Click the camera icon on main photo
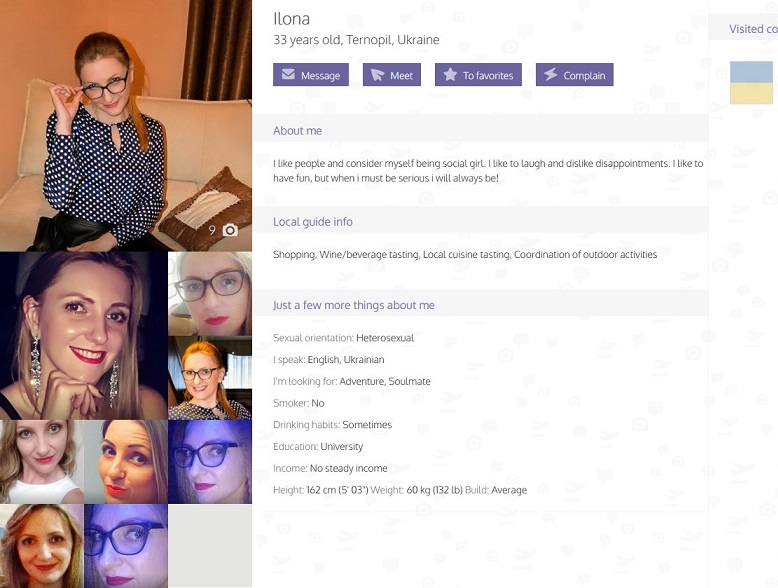The image size is (778, 588). coord(230,230)
